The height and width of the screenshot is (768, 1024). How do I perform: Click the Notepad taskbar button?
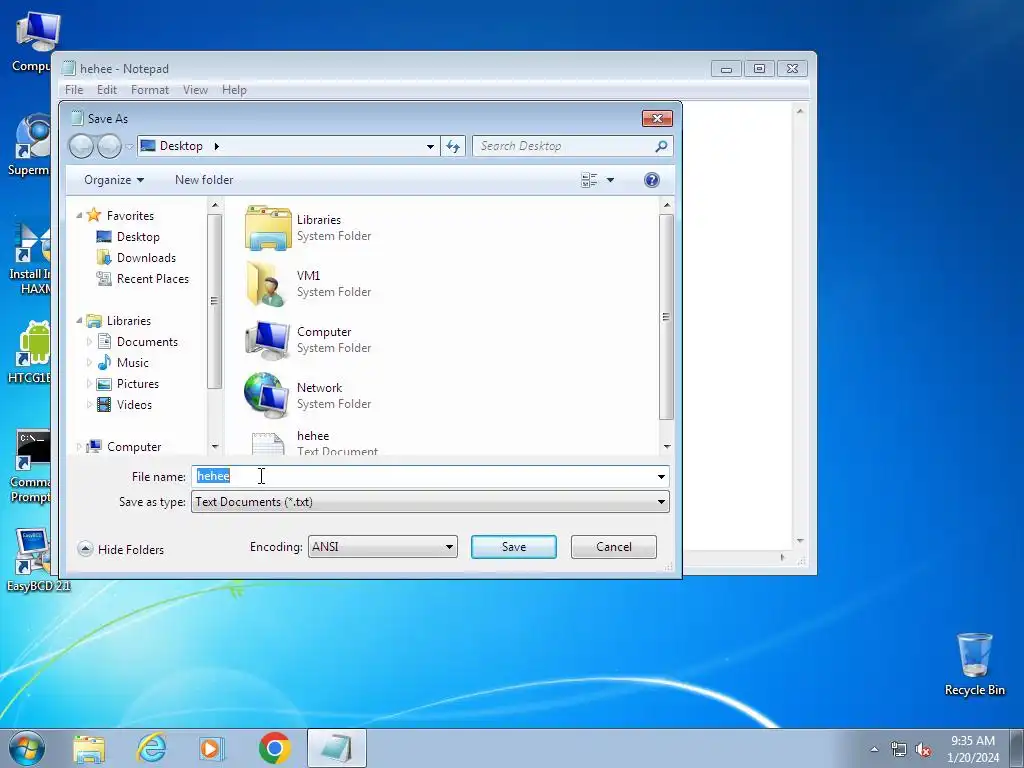pos(336,748)
